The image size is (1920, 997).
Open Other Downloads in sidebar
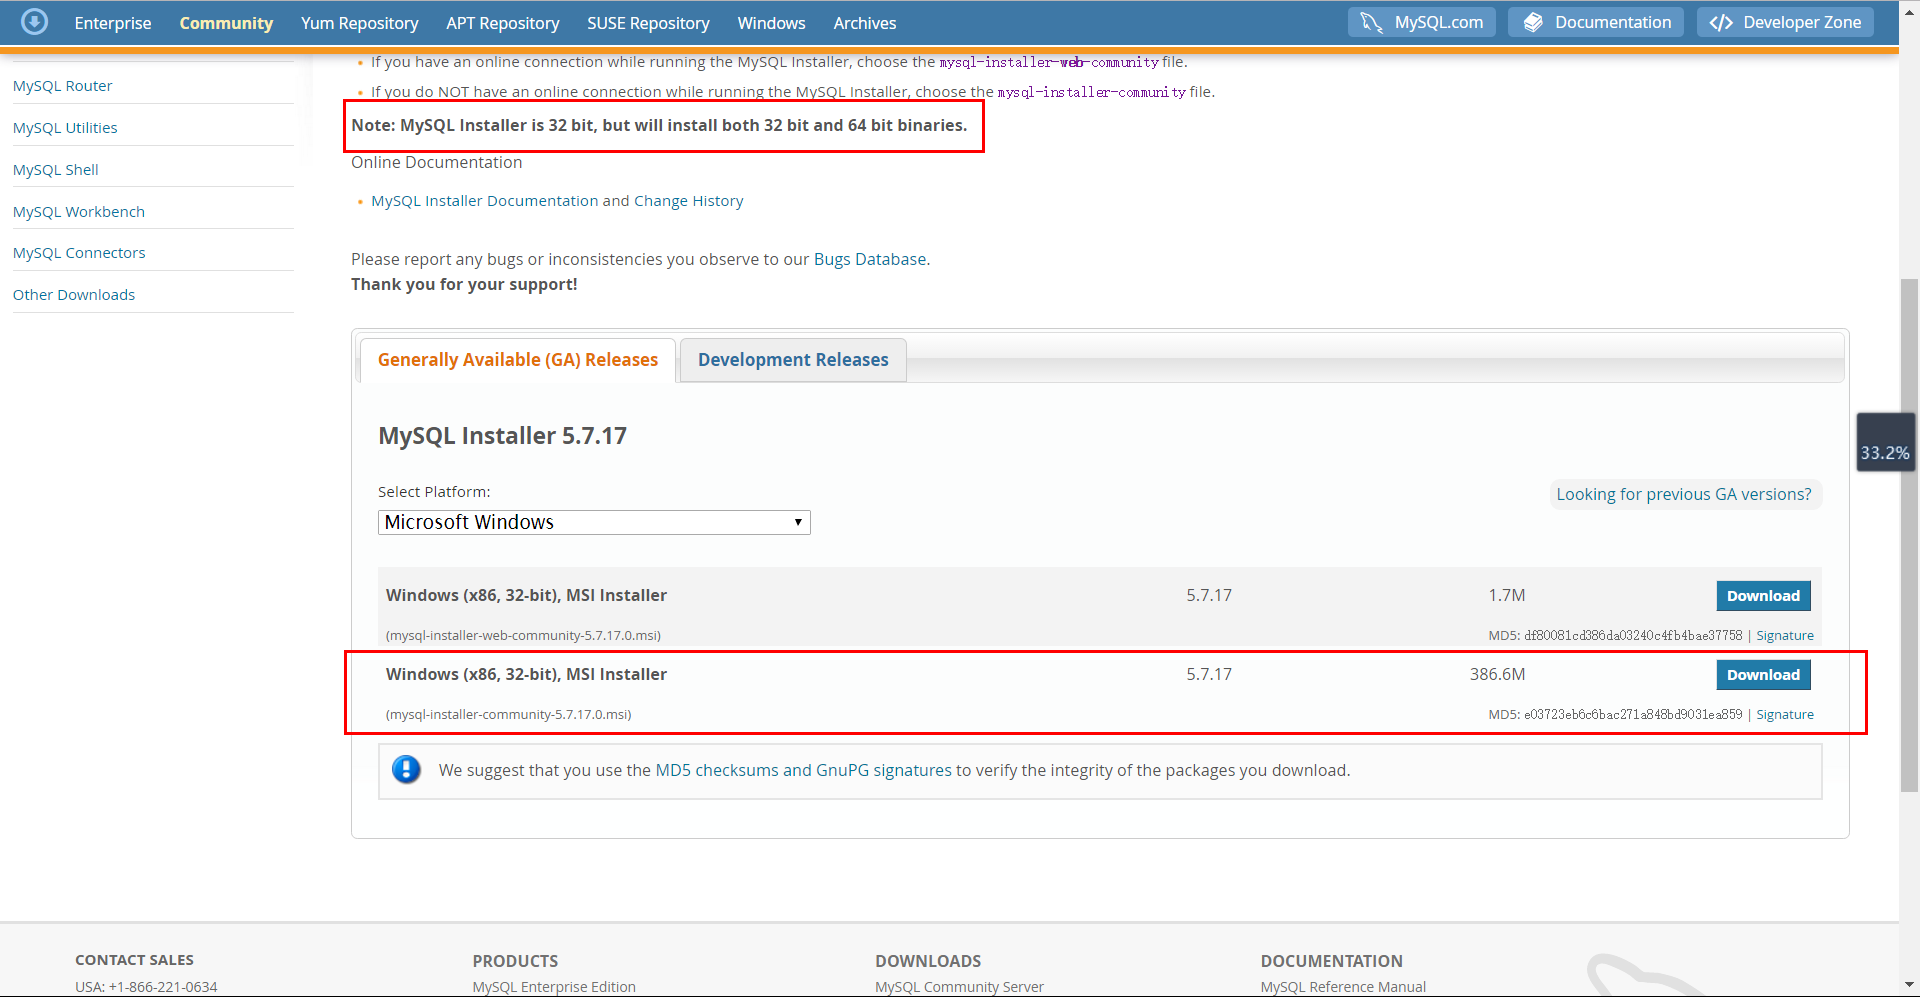(x=74, y=295)
